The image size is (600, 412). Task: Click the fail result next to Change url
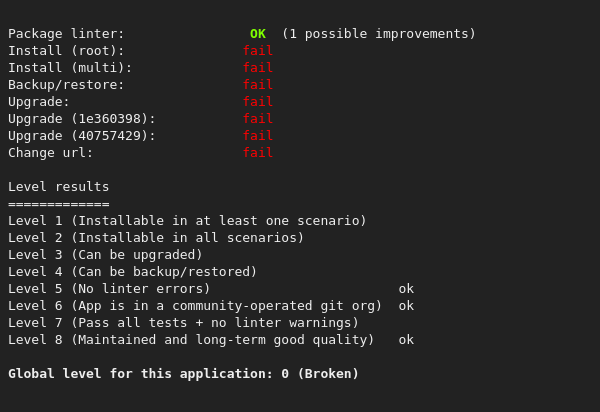click(258, 153)
